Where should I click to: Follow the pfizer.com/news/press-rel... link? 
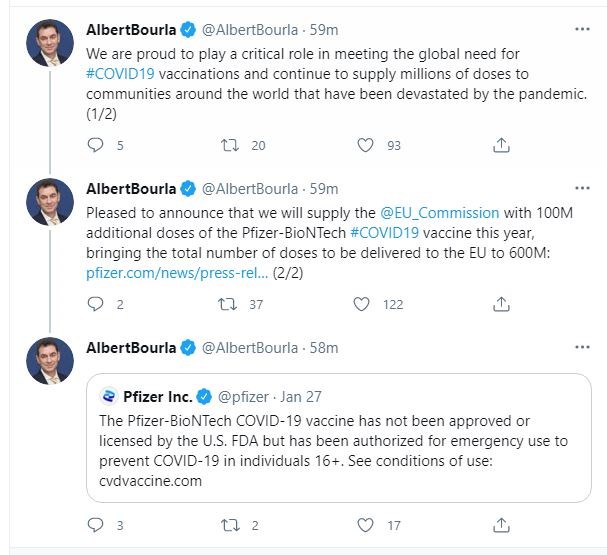click(178, 271)
